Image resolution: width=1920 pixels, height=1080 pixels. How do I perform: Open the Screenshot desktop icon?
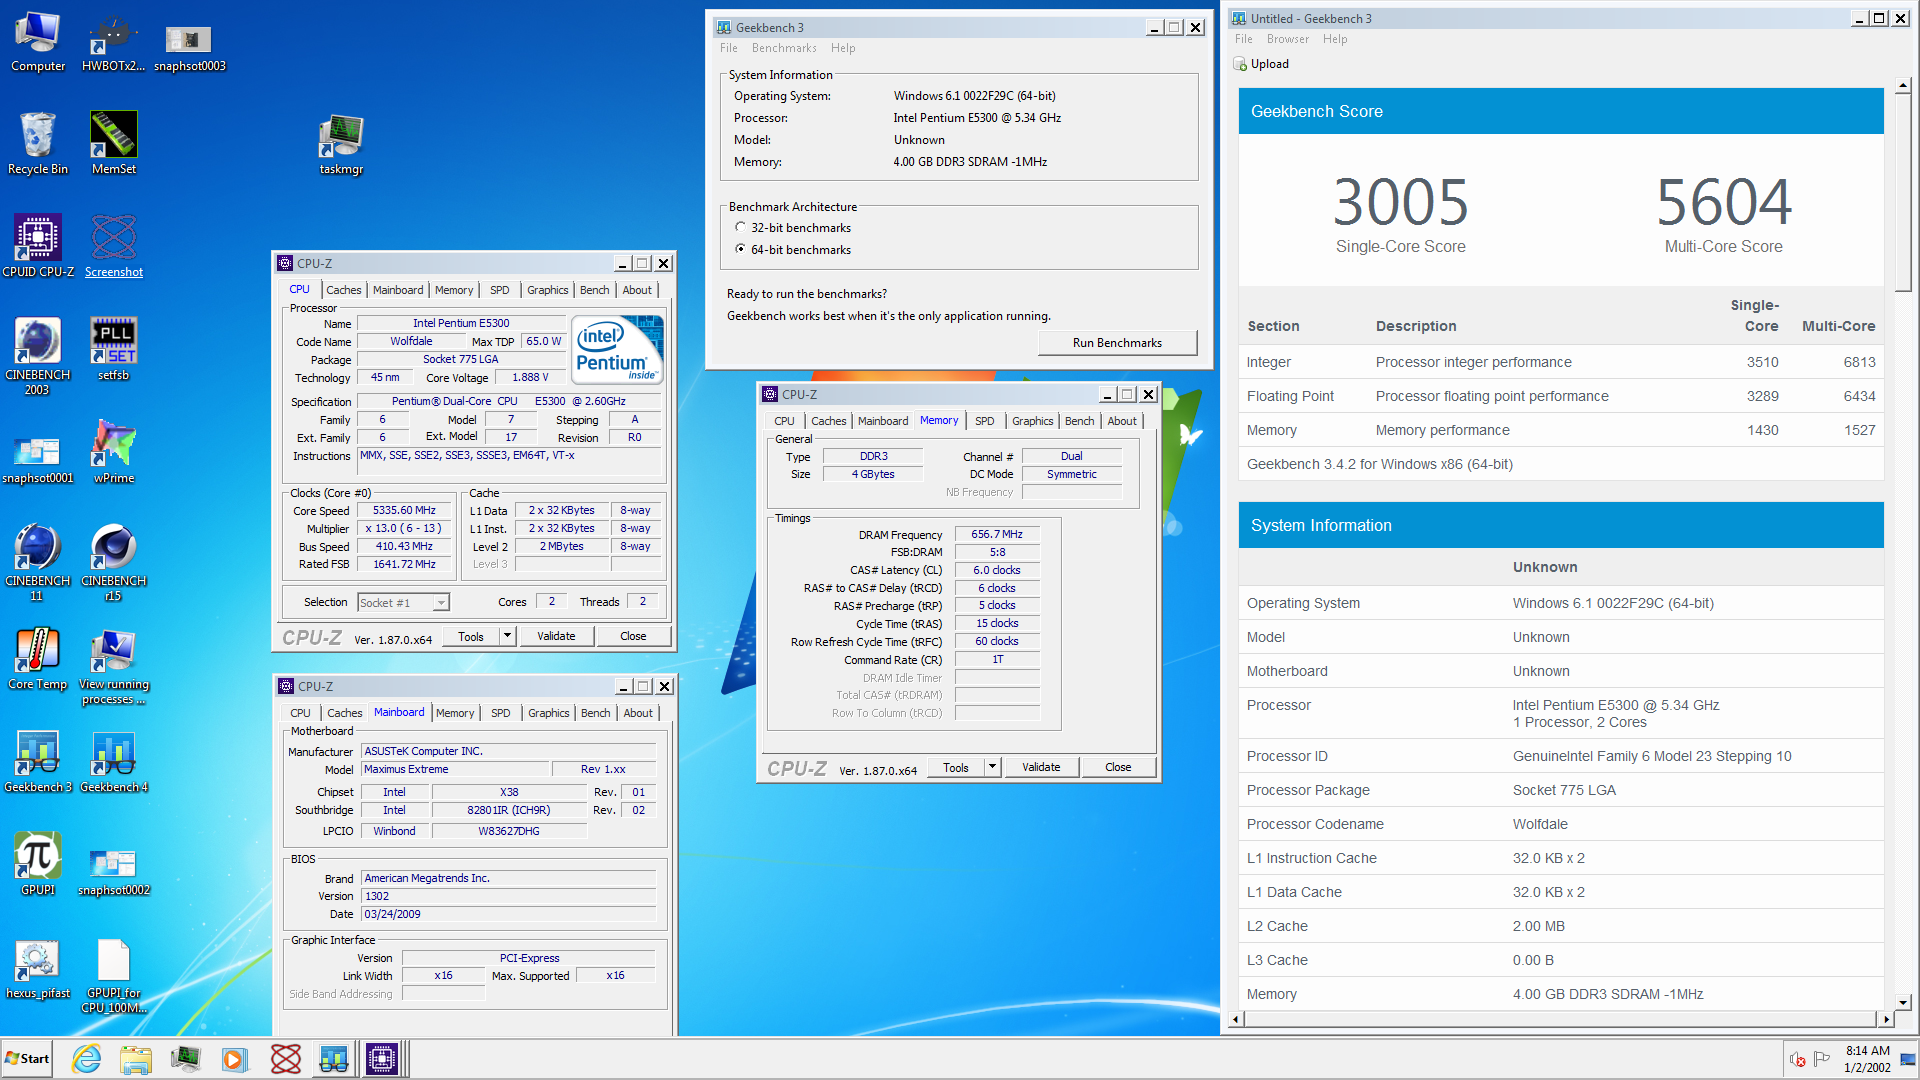tap(113, 247)
